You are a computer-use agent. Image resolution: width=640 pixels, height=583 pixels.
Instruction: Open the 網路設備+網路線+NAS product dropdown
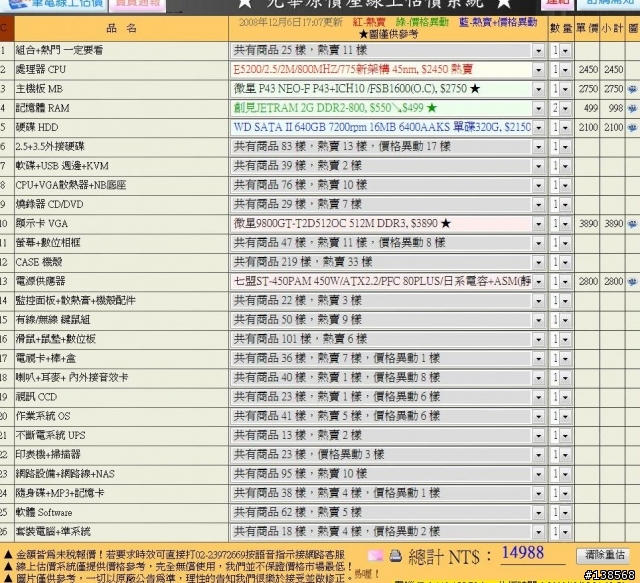pyautogui.click(x=387, y=474)
